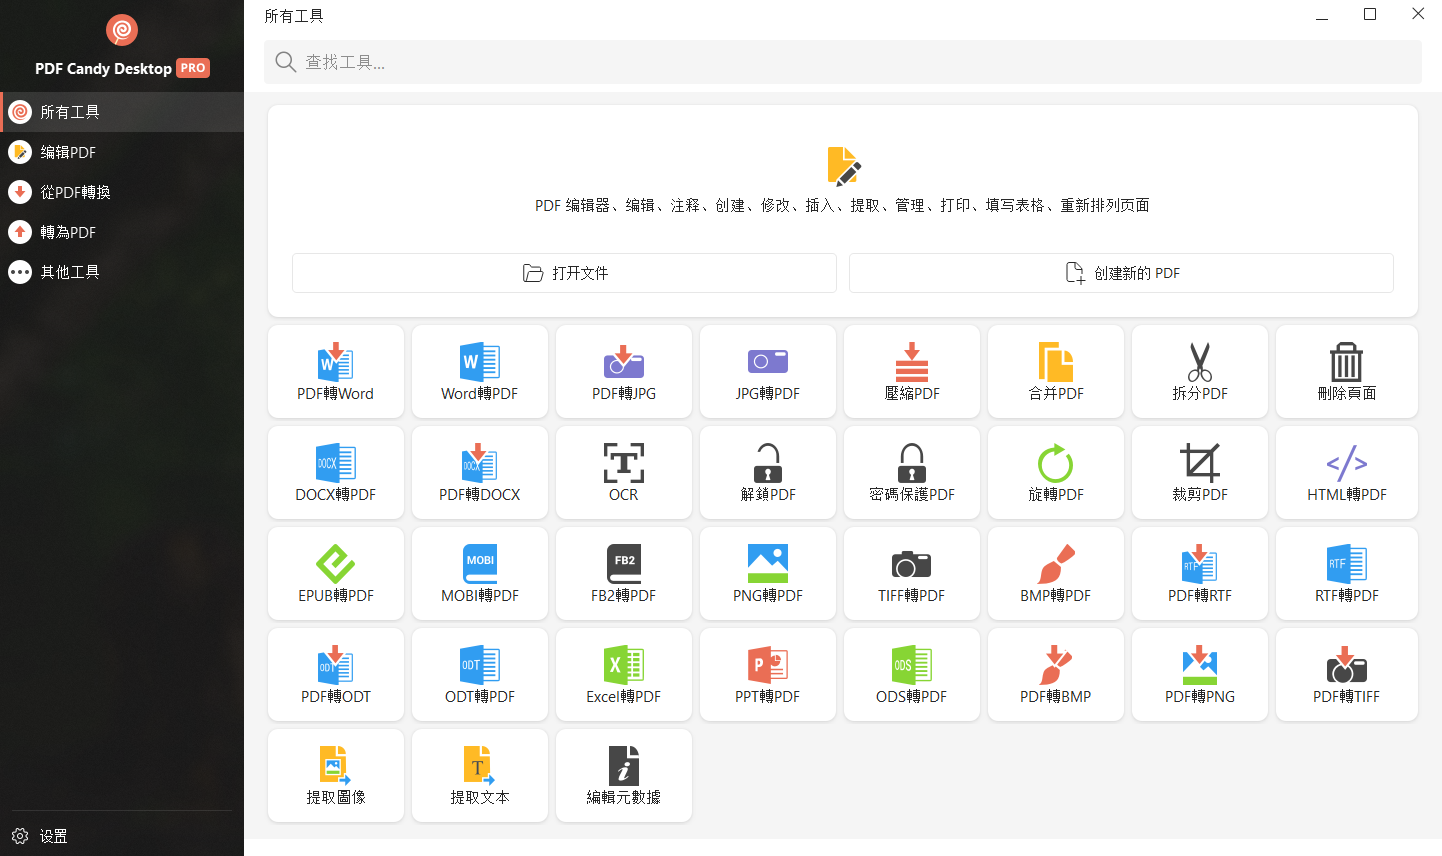Select the 解鎖PDF tool
This screenshot has height=856, width=1442.
tap(767, 472)
